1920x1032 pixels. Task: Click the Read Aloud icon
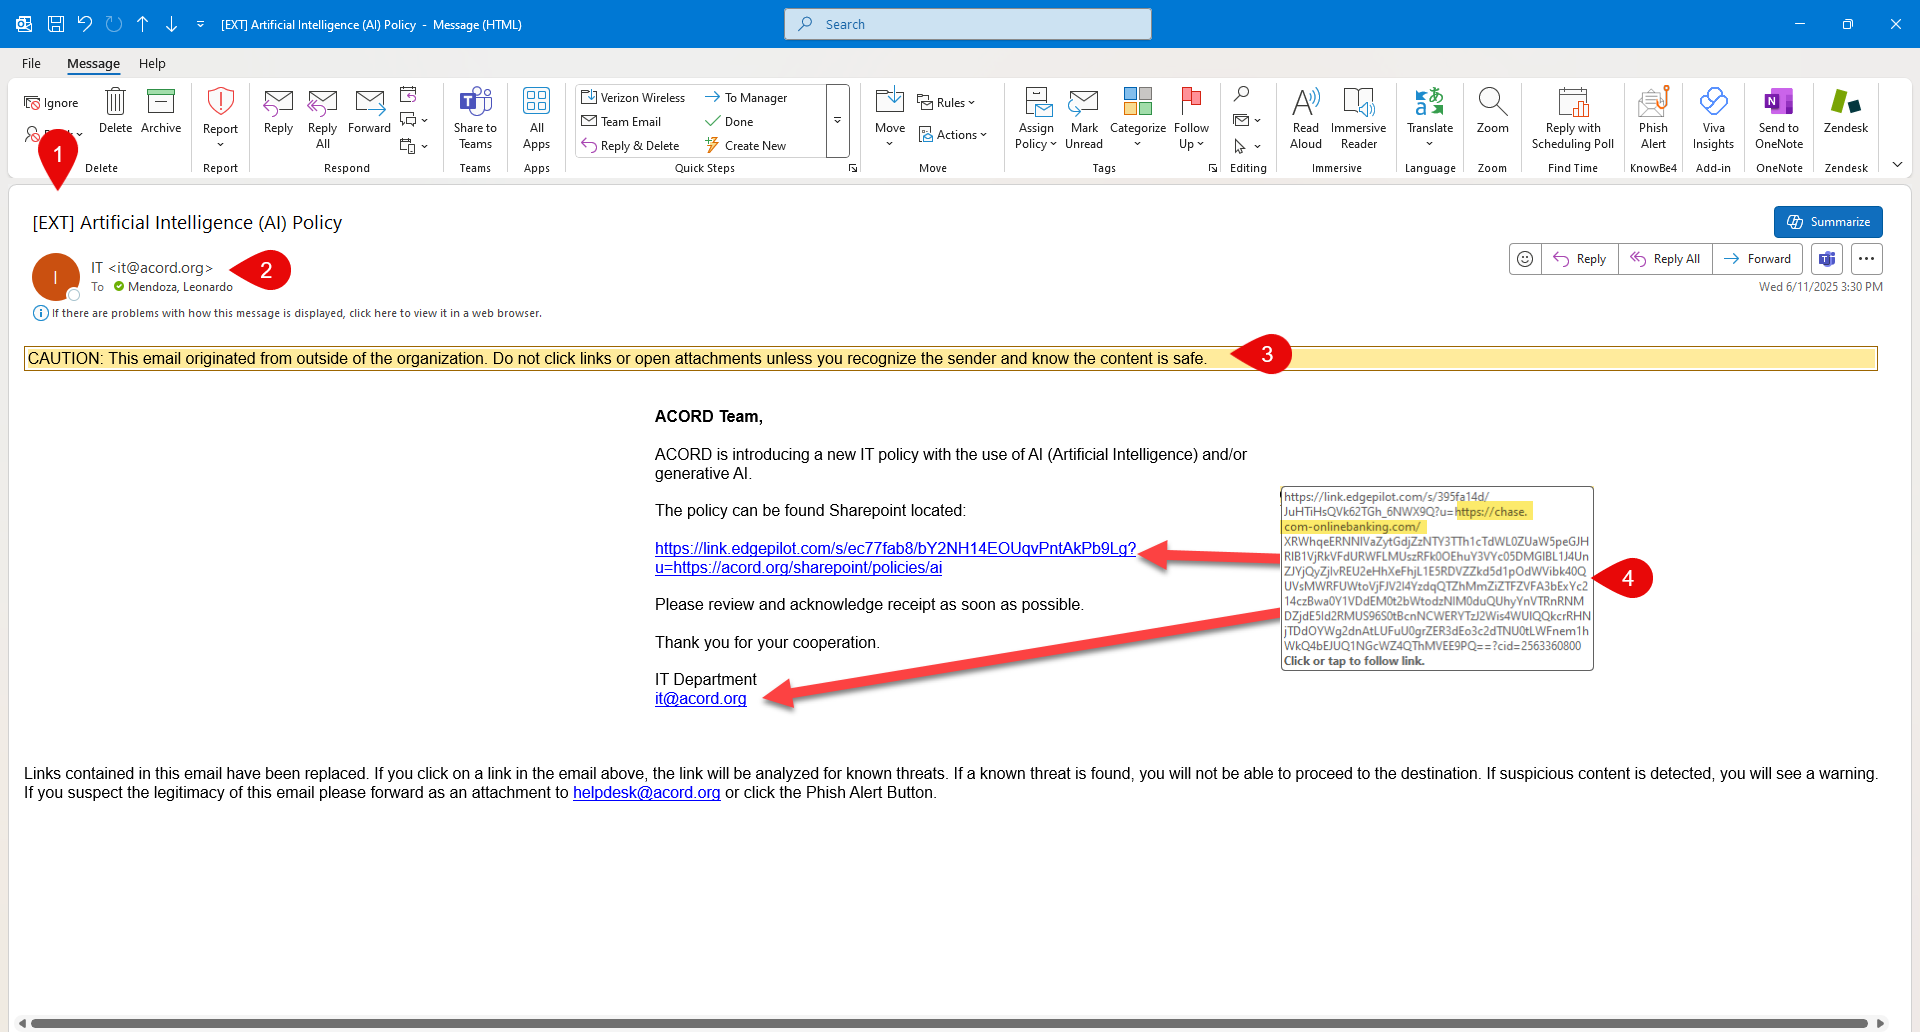[x=1305, y=103]
